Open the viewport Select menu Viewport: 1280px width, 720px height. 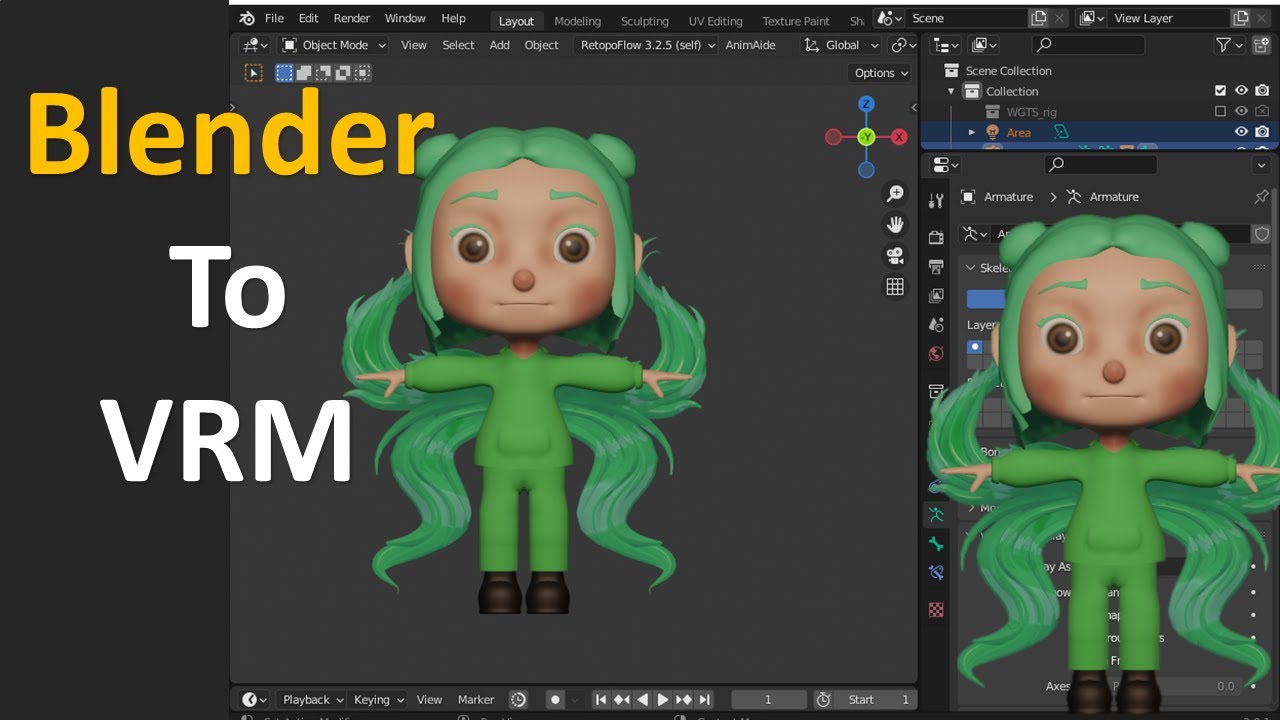point(458,45)
